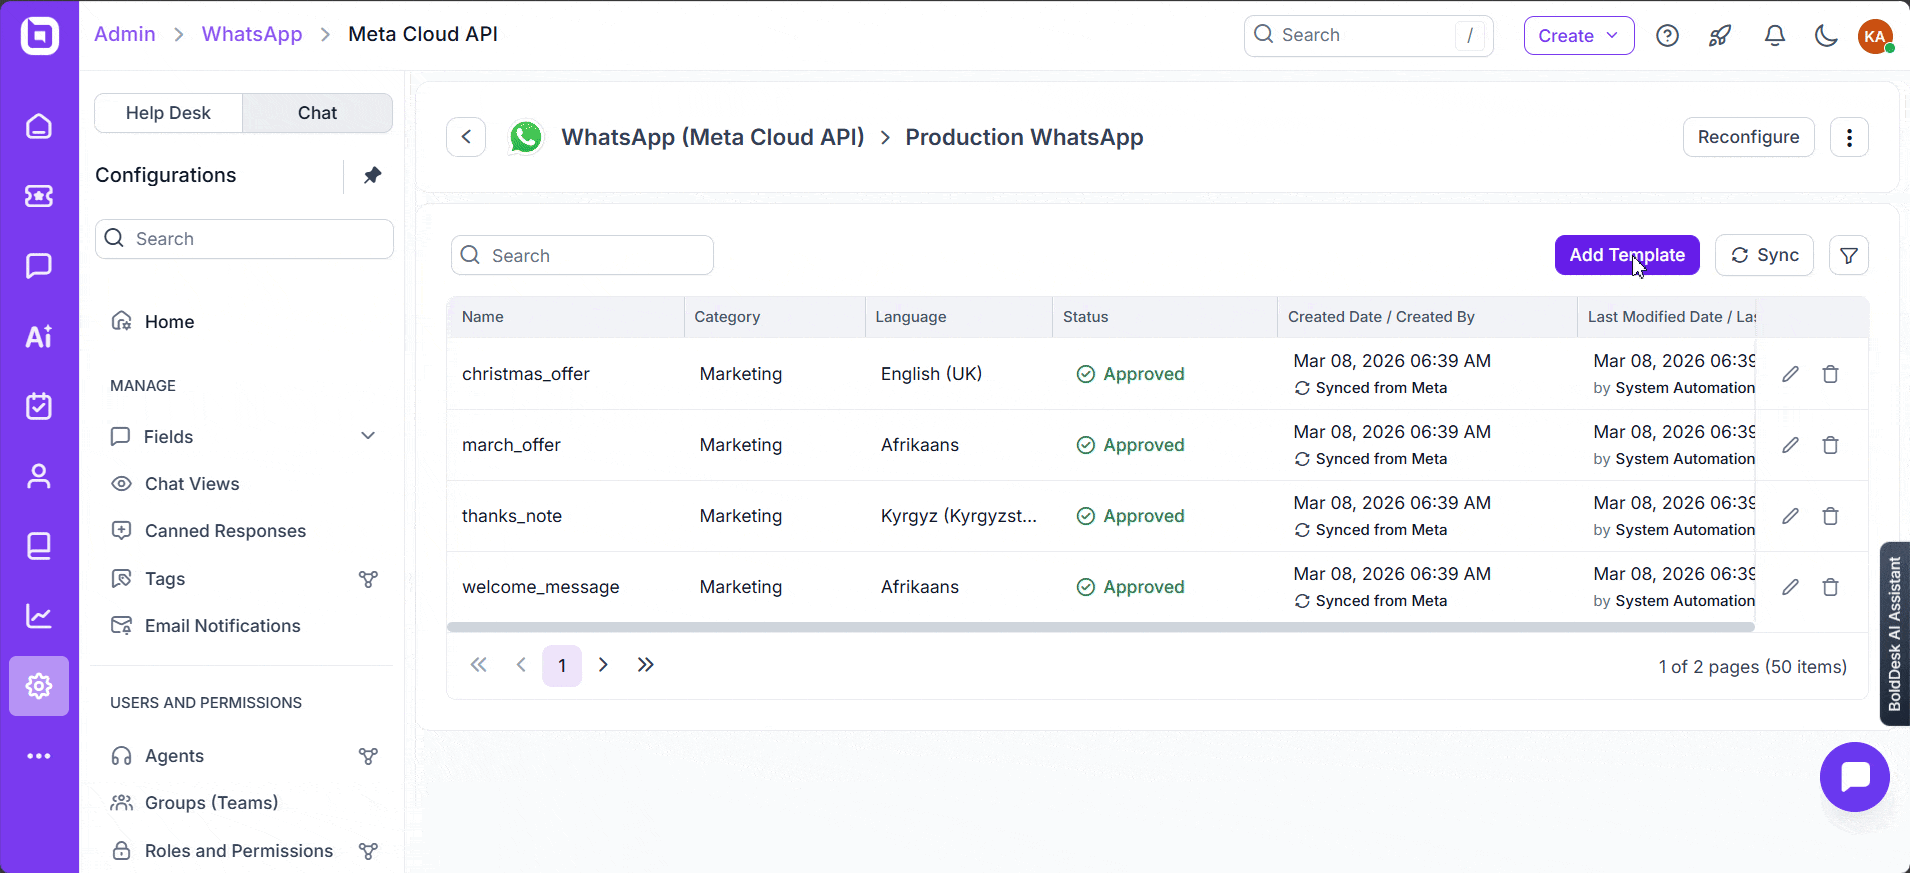Toggle dark mode moon icon

1826,36
